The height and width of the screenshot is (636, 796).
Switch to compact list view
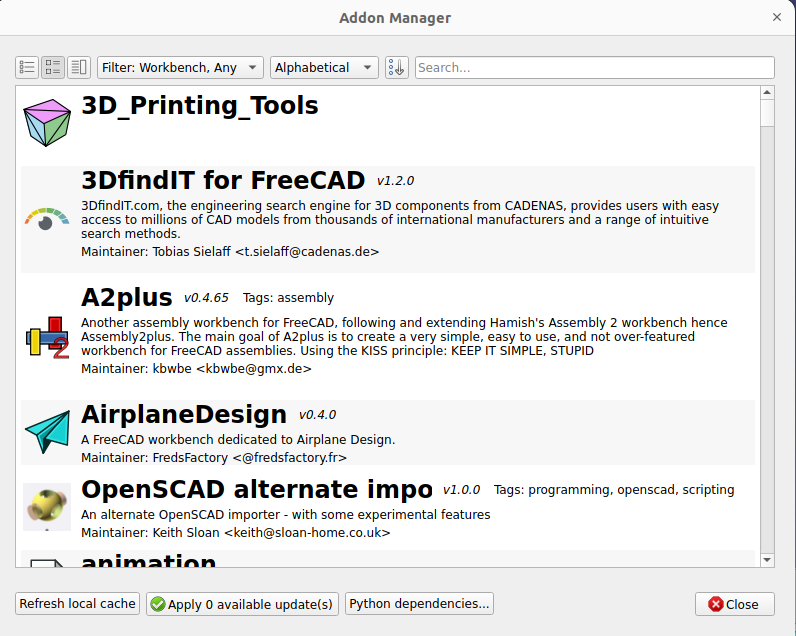27,68
